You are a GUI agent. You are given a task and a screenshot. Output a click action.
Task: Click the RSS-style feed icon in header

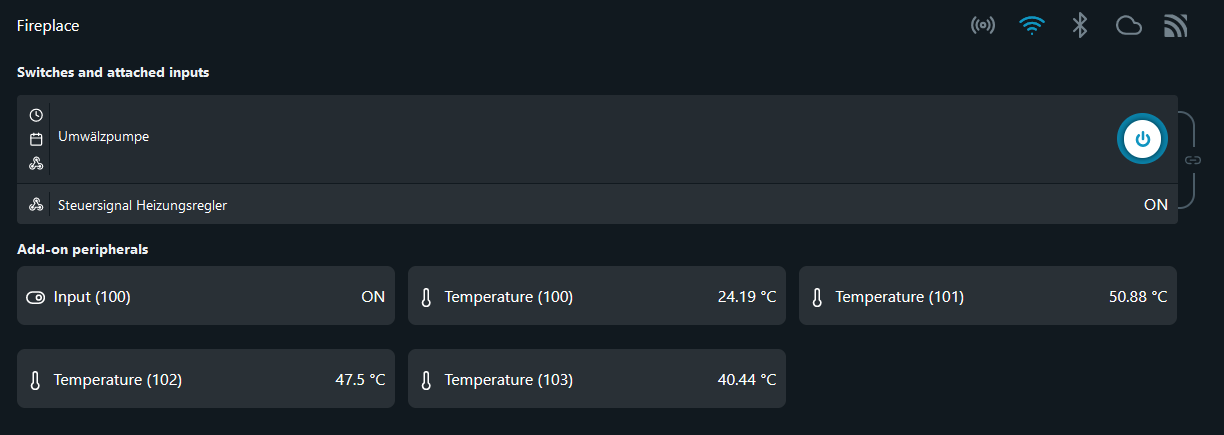point(1176,26)
